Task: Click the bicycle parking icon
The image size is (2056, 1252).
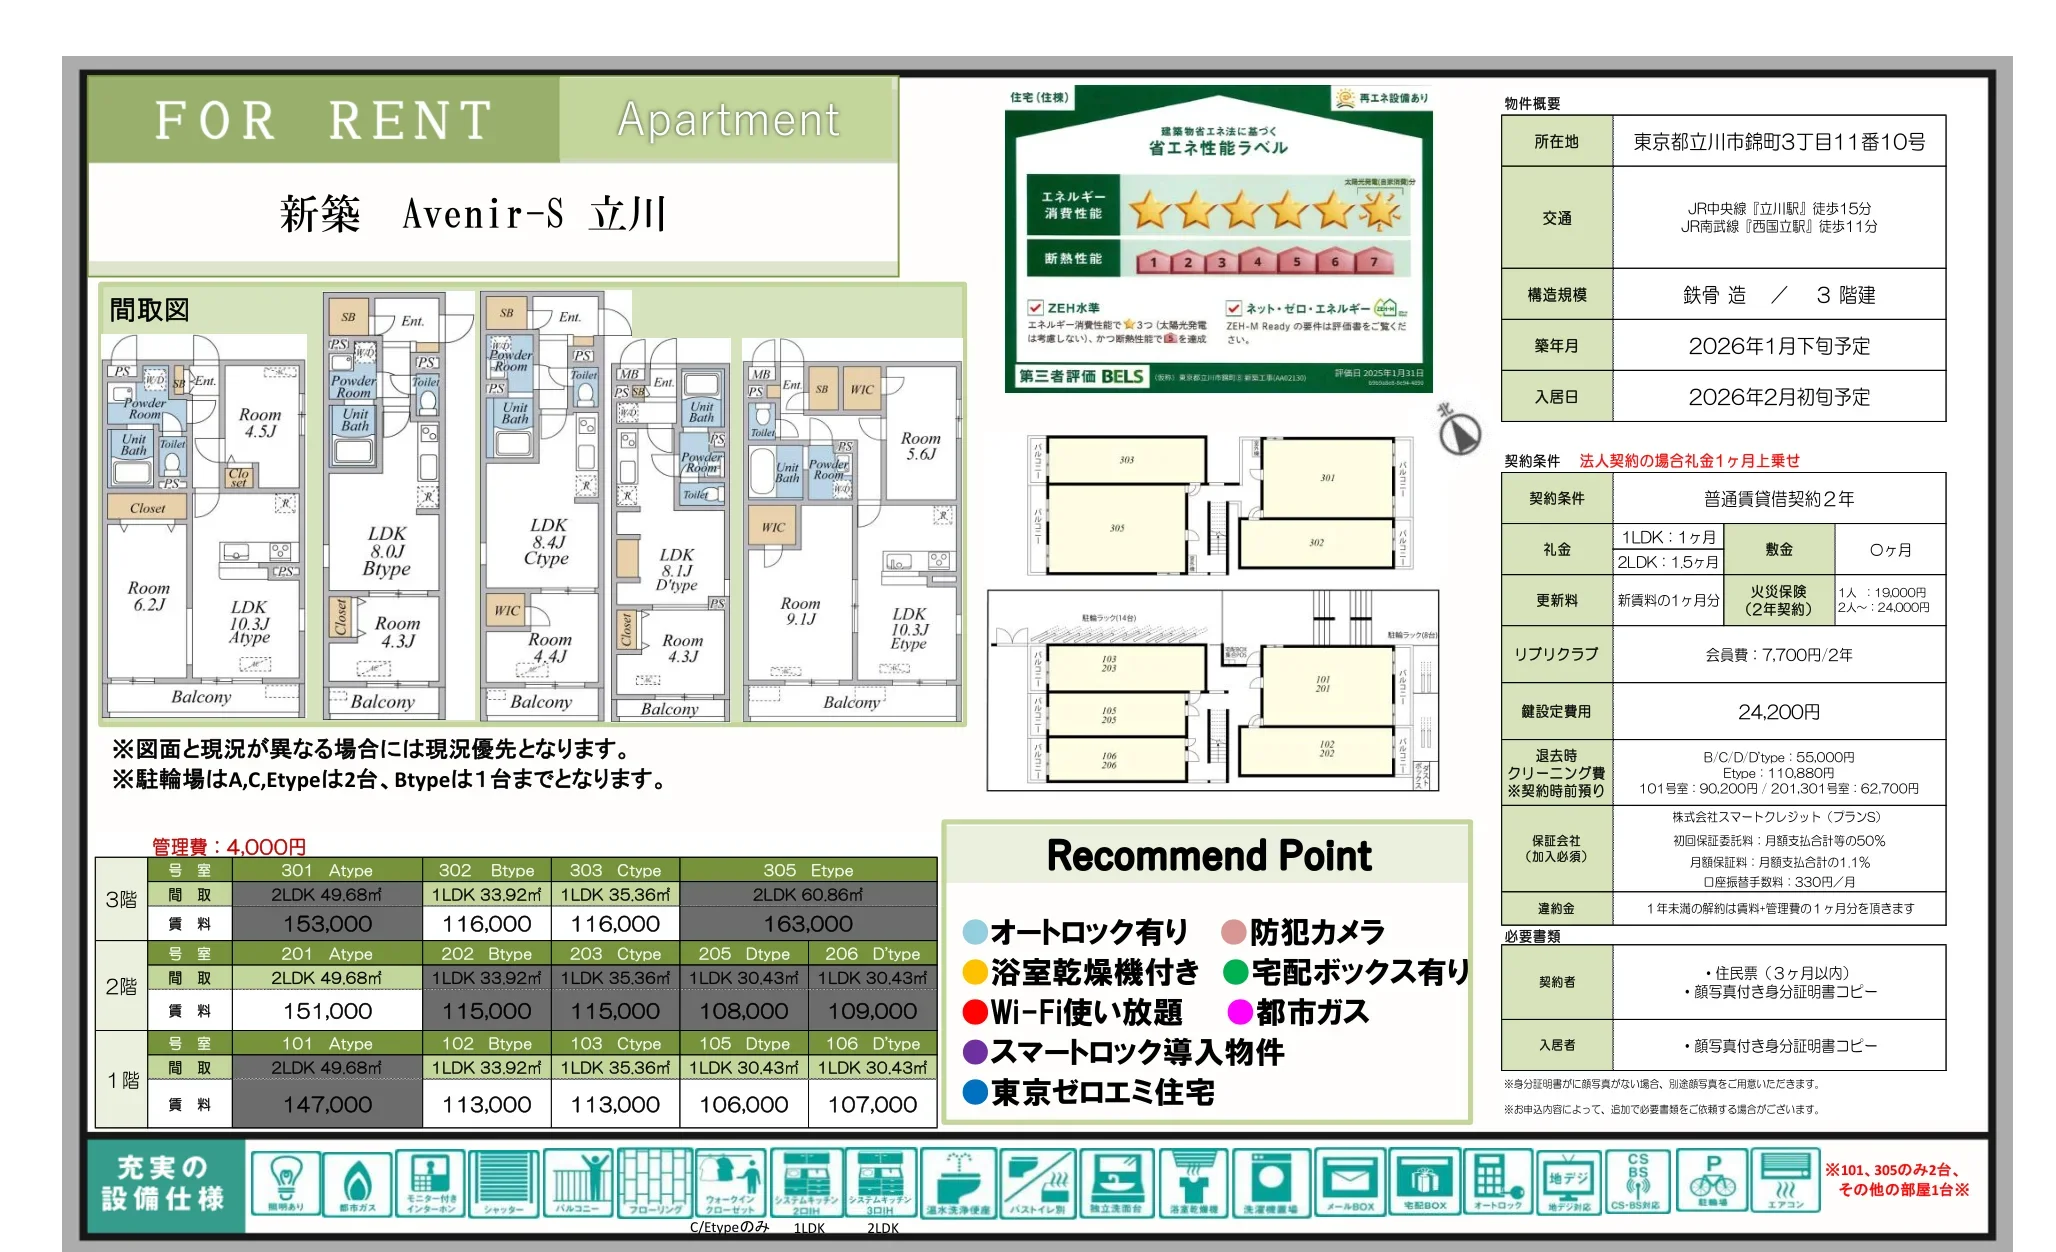Action: pyautogui.click(x=1712, y=1182)
